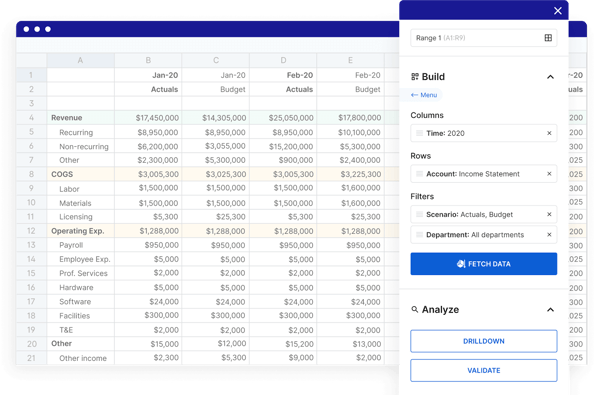This screenshot has width=600, height=395.
Task: Click the FETCH DATA button
Action: [484, 264]
